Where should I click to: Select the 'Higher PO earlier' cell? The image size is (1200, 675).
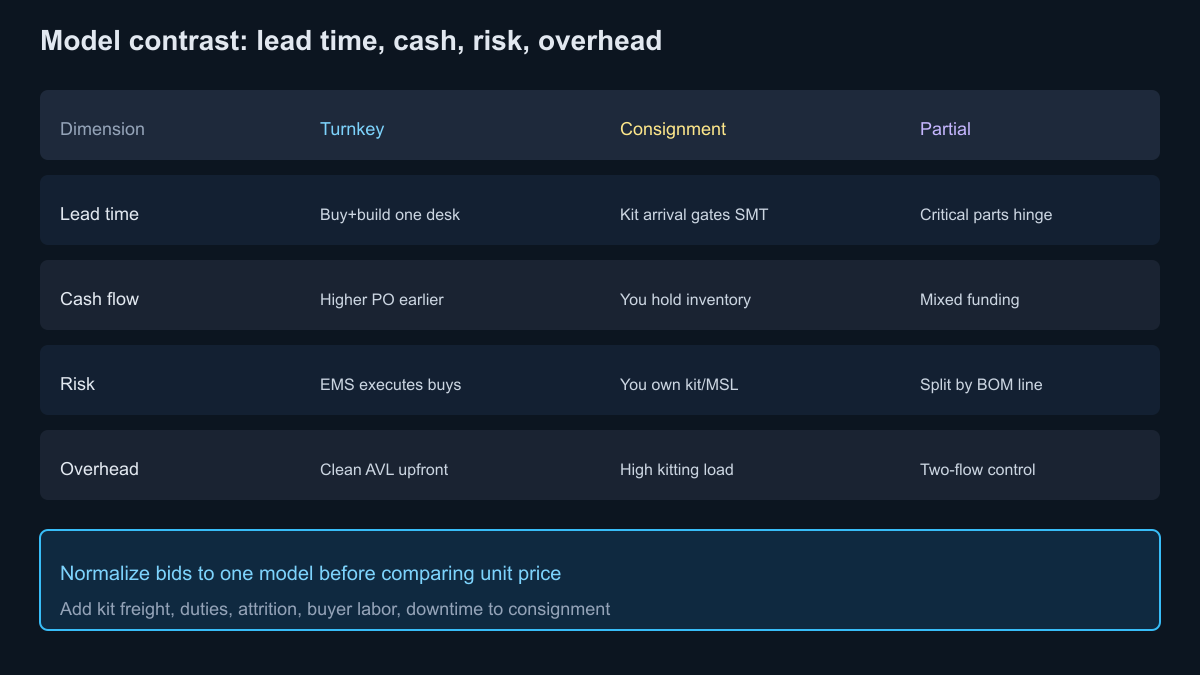point(382,299)
